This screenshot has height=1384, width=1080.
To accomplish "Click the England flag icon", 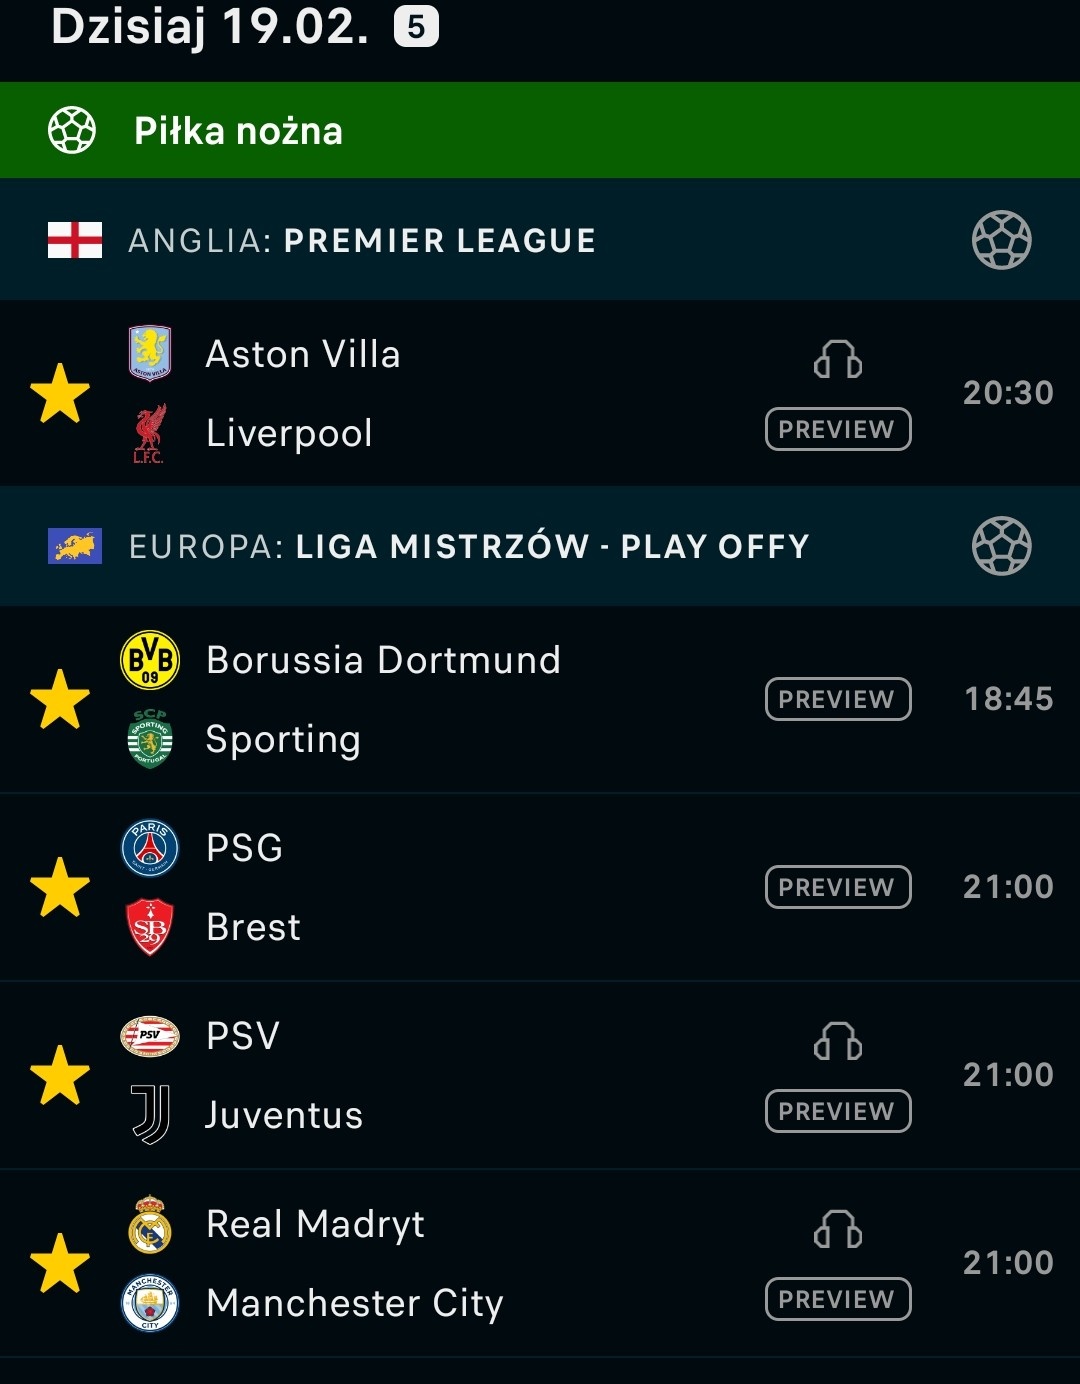I will [75, 240].
